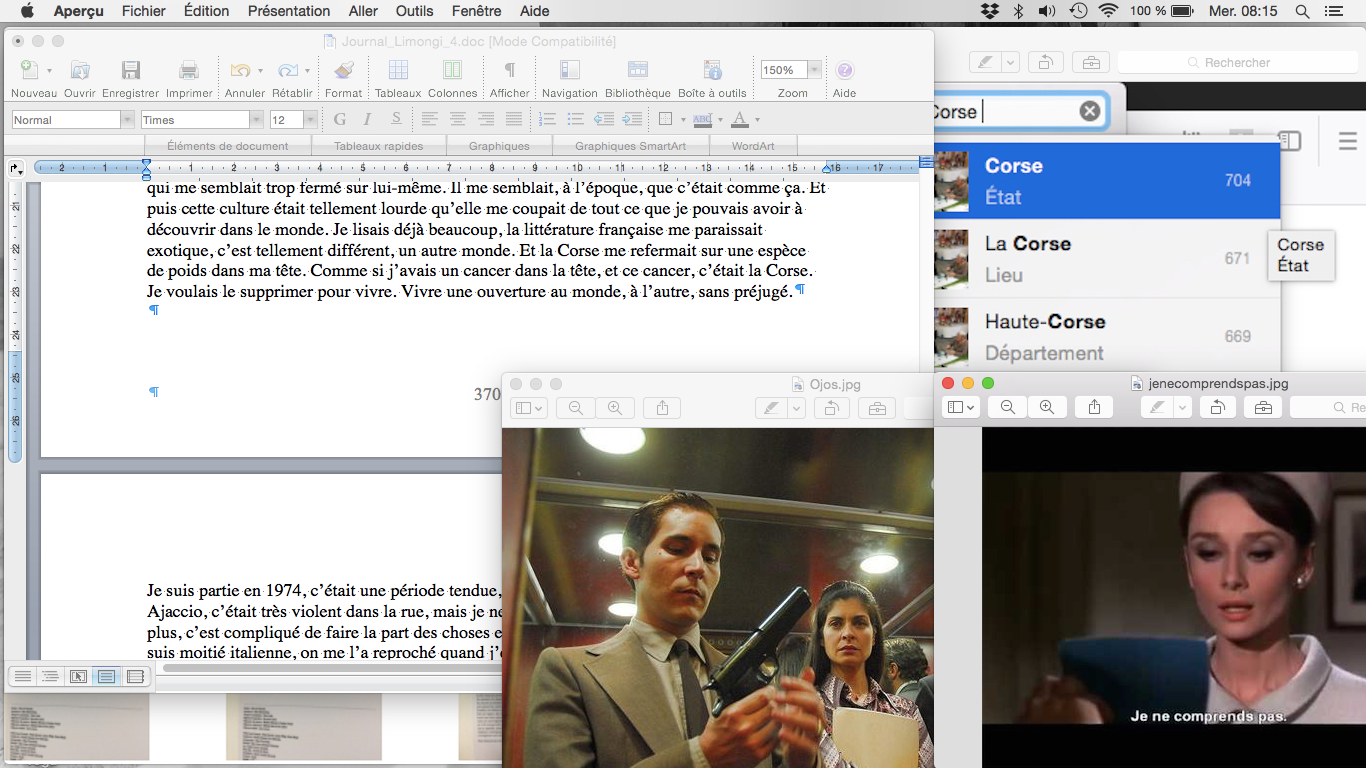Viewport: 1366px width, 768px height.
Task: Open the 150% zoom dropdown
Action: 815,70
